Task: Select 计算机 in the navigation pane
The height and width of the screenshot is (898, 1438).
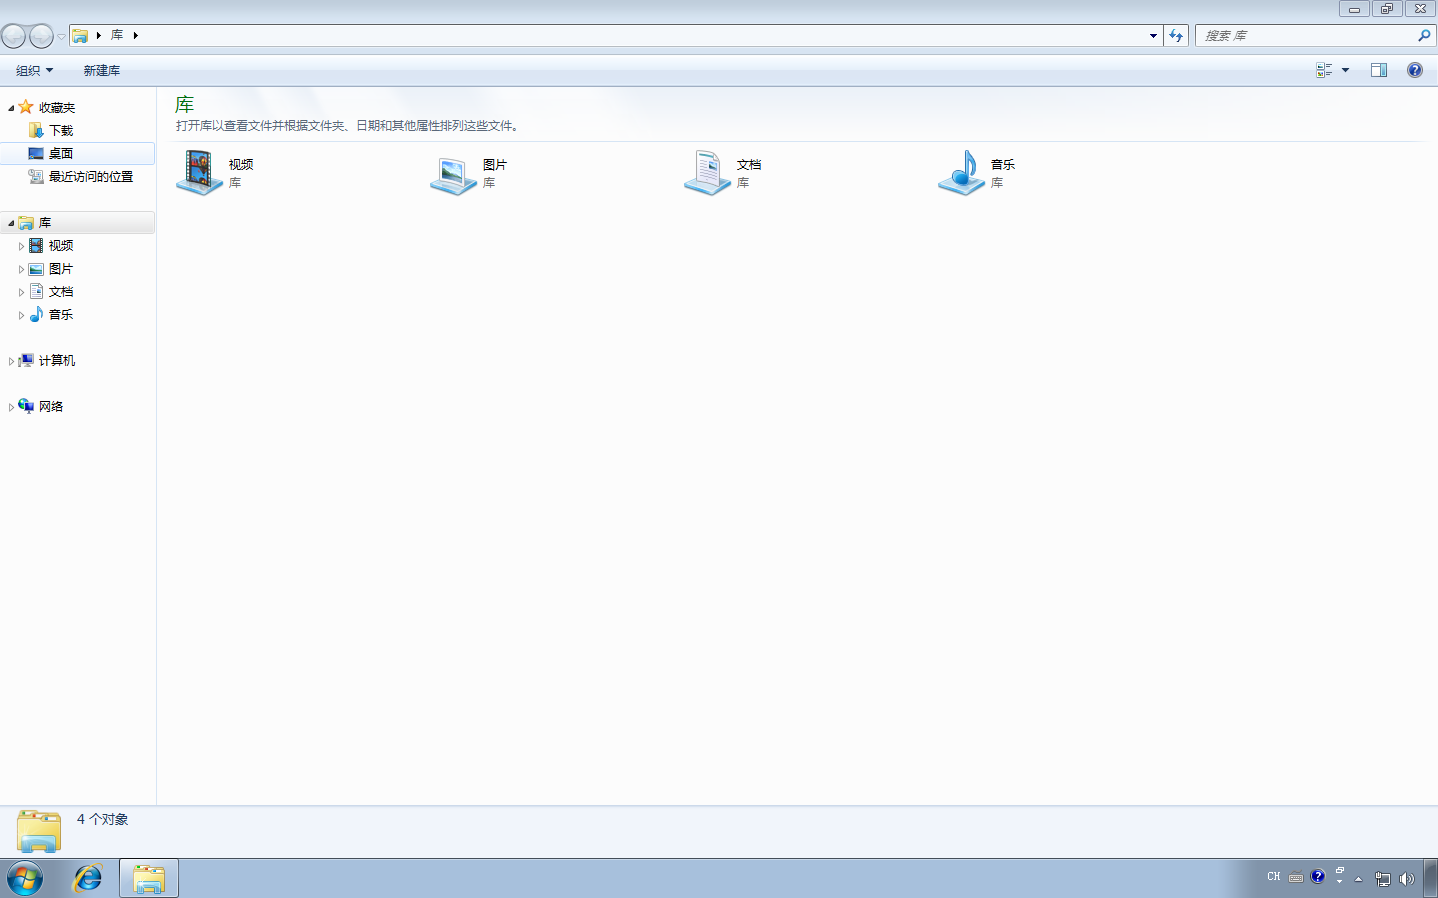Action: point(57,360)
